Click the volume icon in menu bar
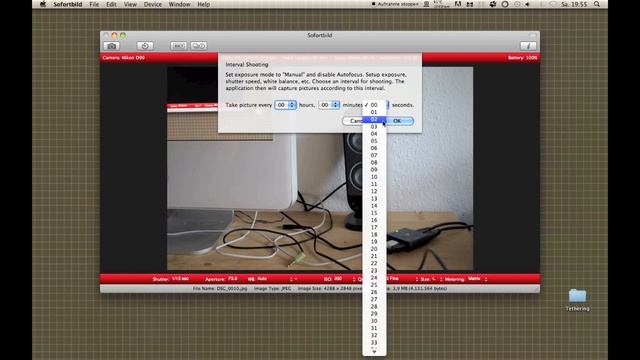This screenshot has width=640, height=360. click(527, 4)
